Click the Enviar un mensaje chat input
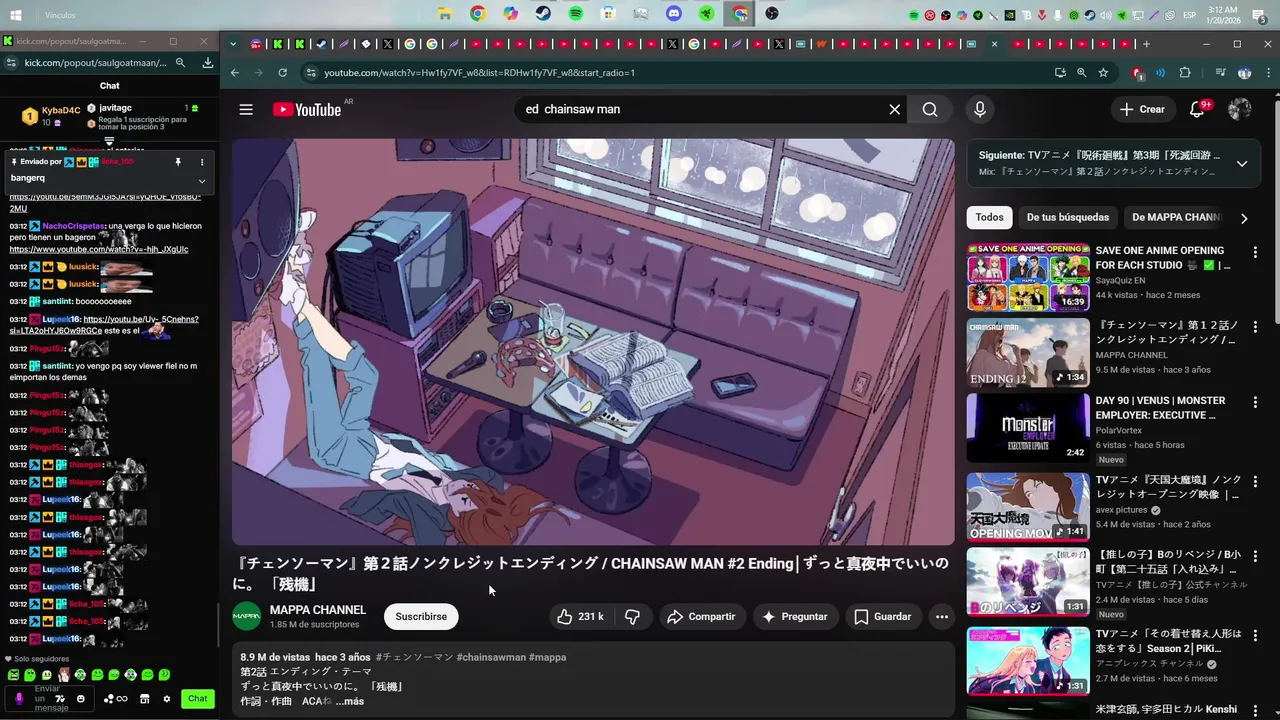The image size is (1280, 720). coord(47,698)
